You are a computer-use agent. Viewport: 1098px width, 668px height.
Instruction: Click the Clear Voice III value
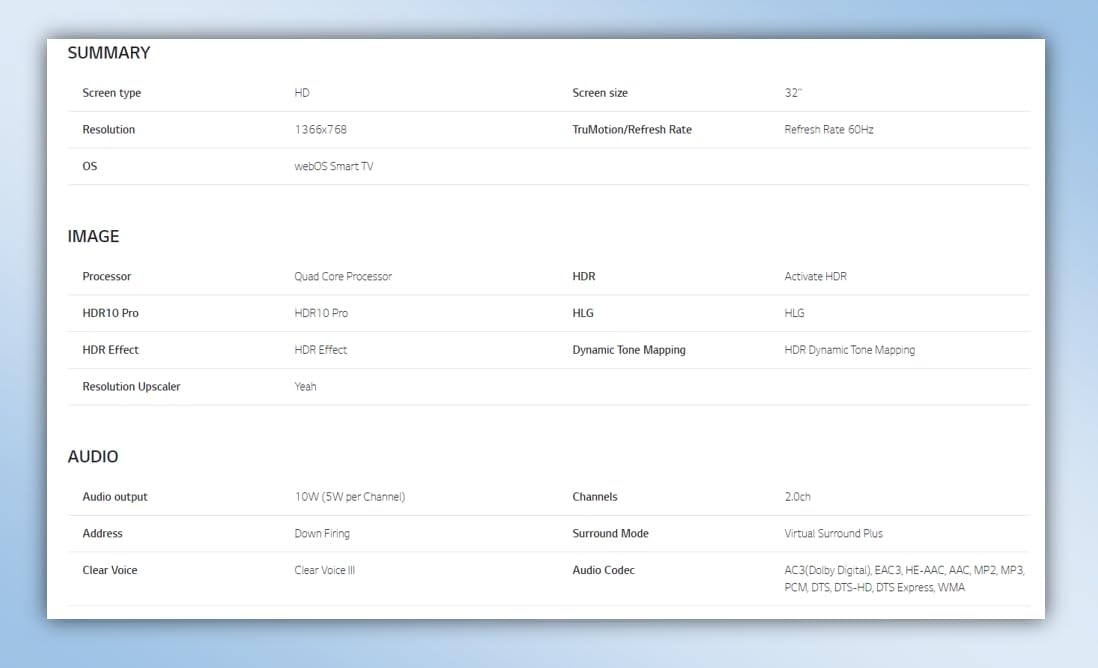pyautogui.click(x=324, y=570)
